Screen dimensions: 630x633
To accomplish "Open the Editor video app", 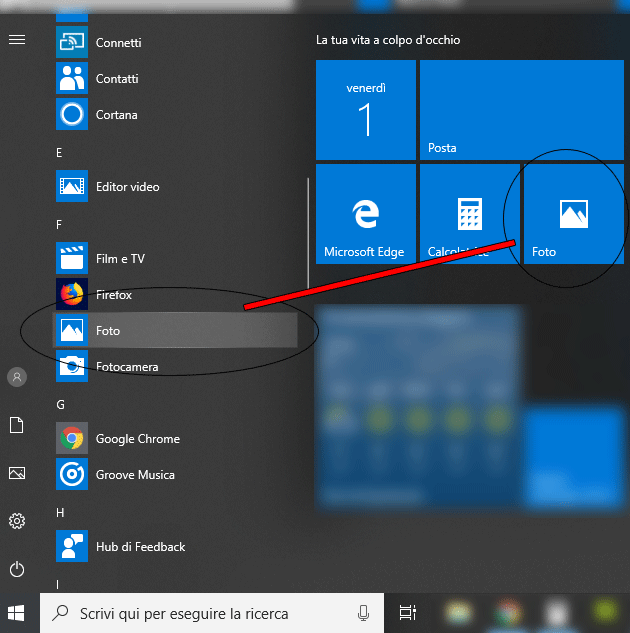I will tap(72, 187).
